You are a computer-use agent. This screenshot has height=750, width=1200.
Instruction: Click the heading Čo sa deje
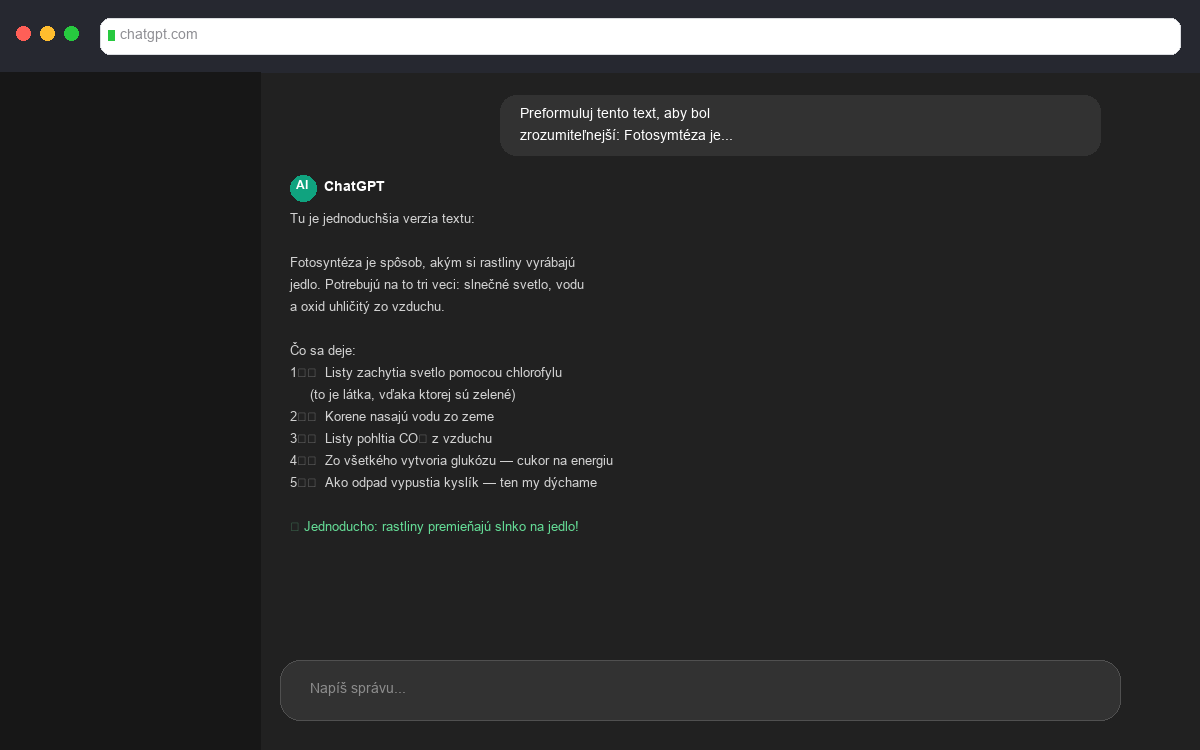(322, 350)
